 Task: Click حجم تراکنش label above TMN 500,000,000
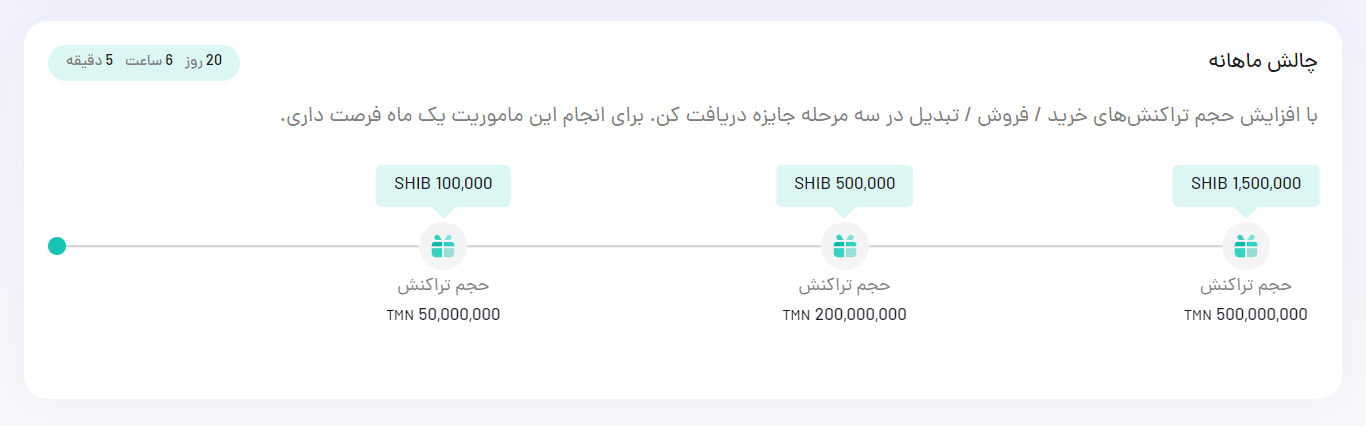point(1246,285)
